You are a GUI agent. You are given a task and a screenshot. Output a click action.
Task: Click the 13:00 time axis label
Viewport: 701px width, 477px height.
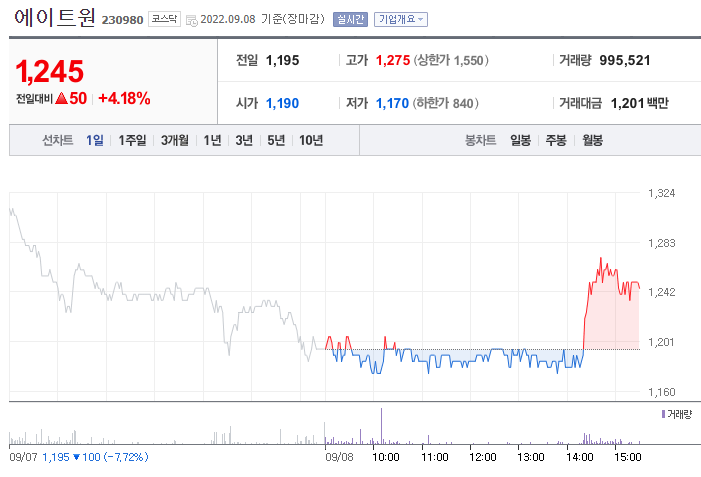pyautogui.click(x=531, y=457)
